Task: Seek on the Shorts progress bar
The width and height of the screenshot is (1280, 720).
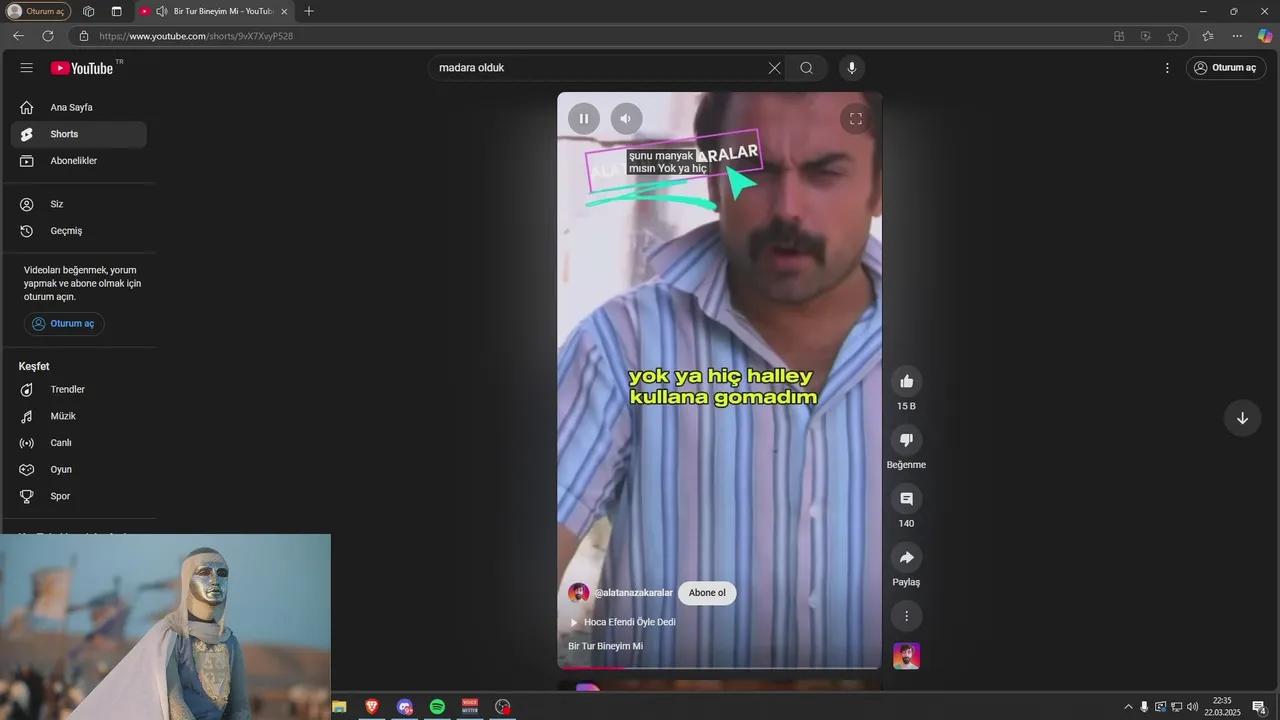Action: [x=719, y=667]
